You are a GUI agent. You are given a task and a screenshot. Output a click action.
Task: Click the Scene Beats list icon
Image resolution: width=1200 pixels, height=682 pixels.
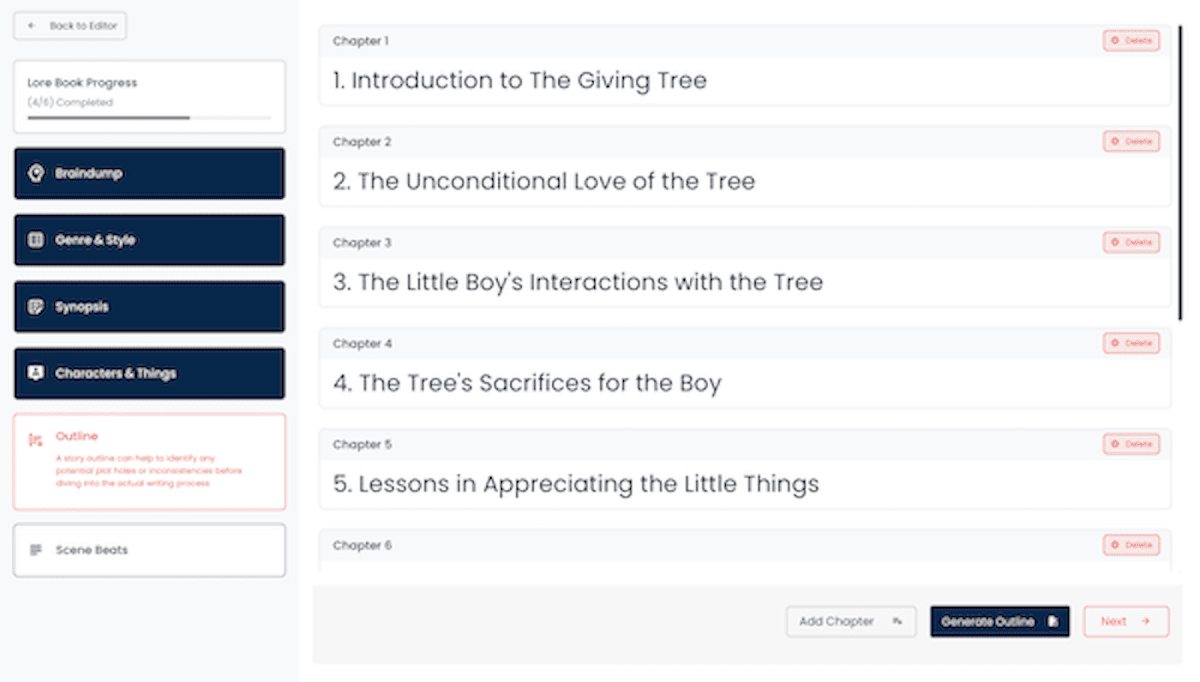tap(36, 550)
